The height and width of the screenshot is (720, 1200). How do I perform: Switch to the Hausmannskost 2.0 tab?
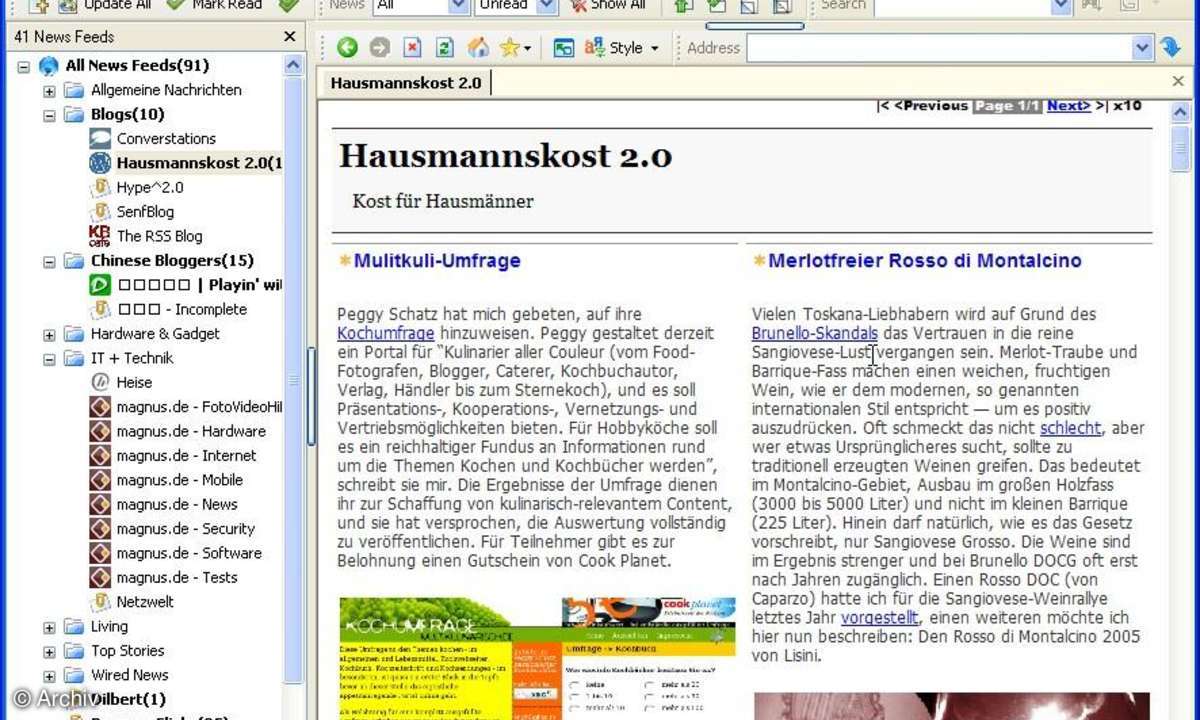pyautogui.click(x=406, y=82)
